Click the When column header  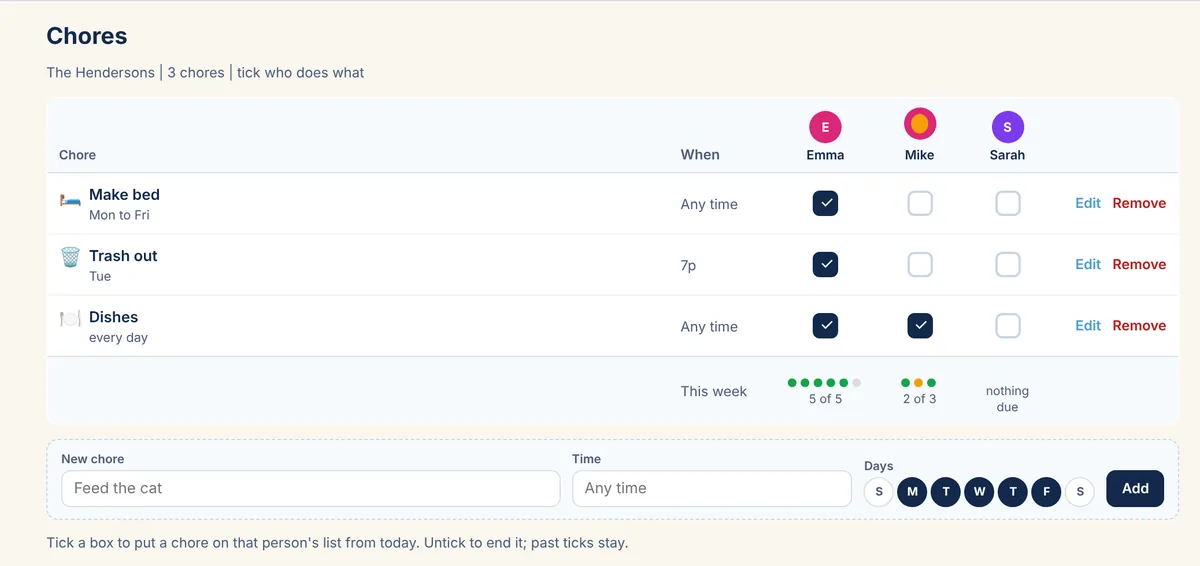click(x=700, y=155)
